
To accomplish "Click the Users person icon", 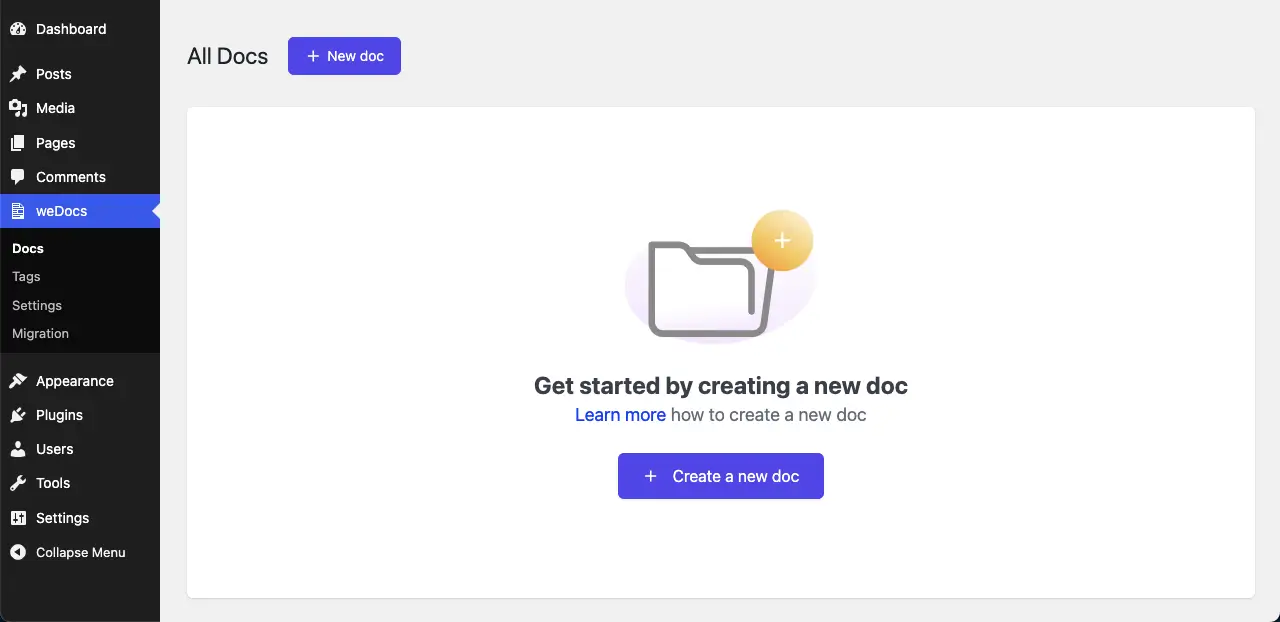I will (18, 449).
